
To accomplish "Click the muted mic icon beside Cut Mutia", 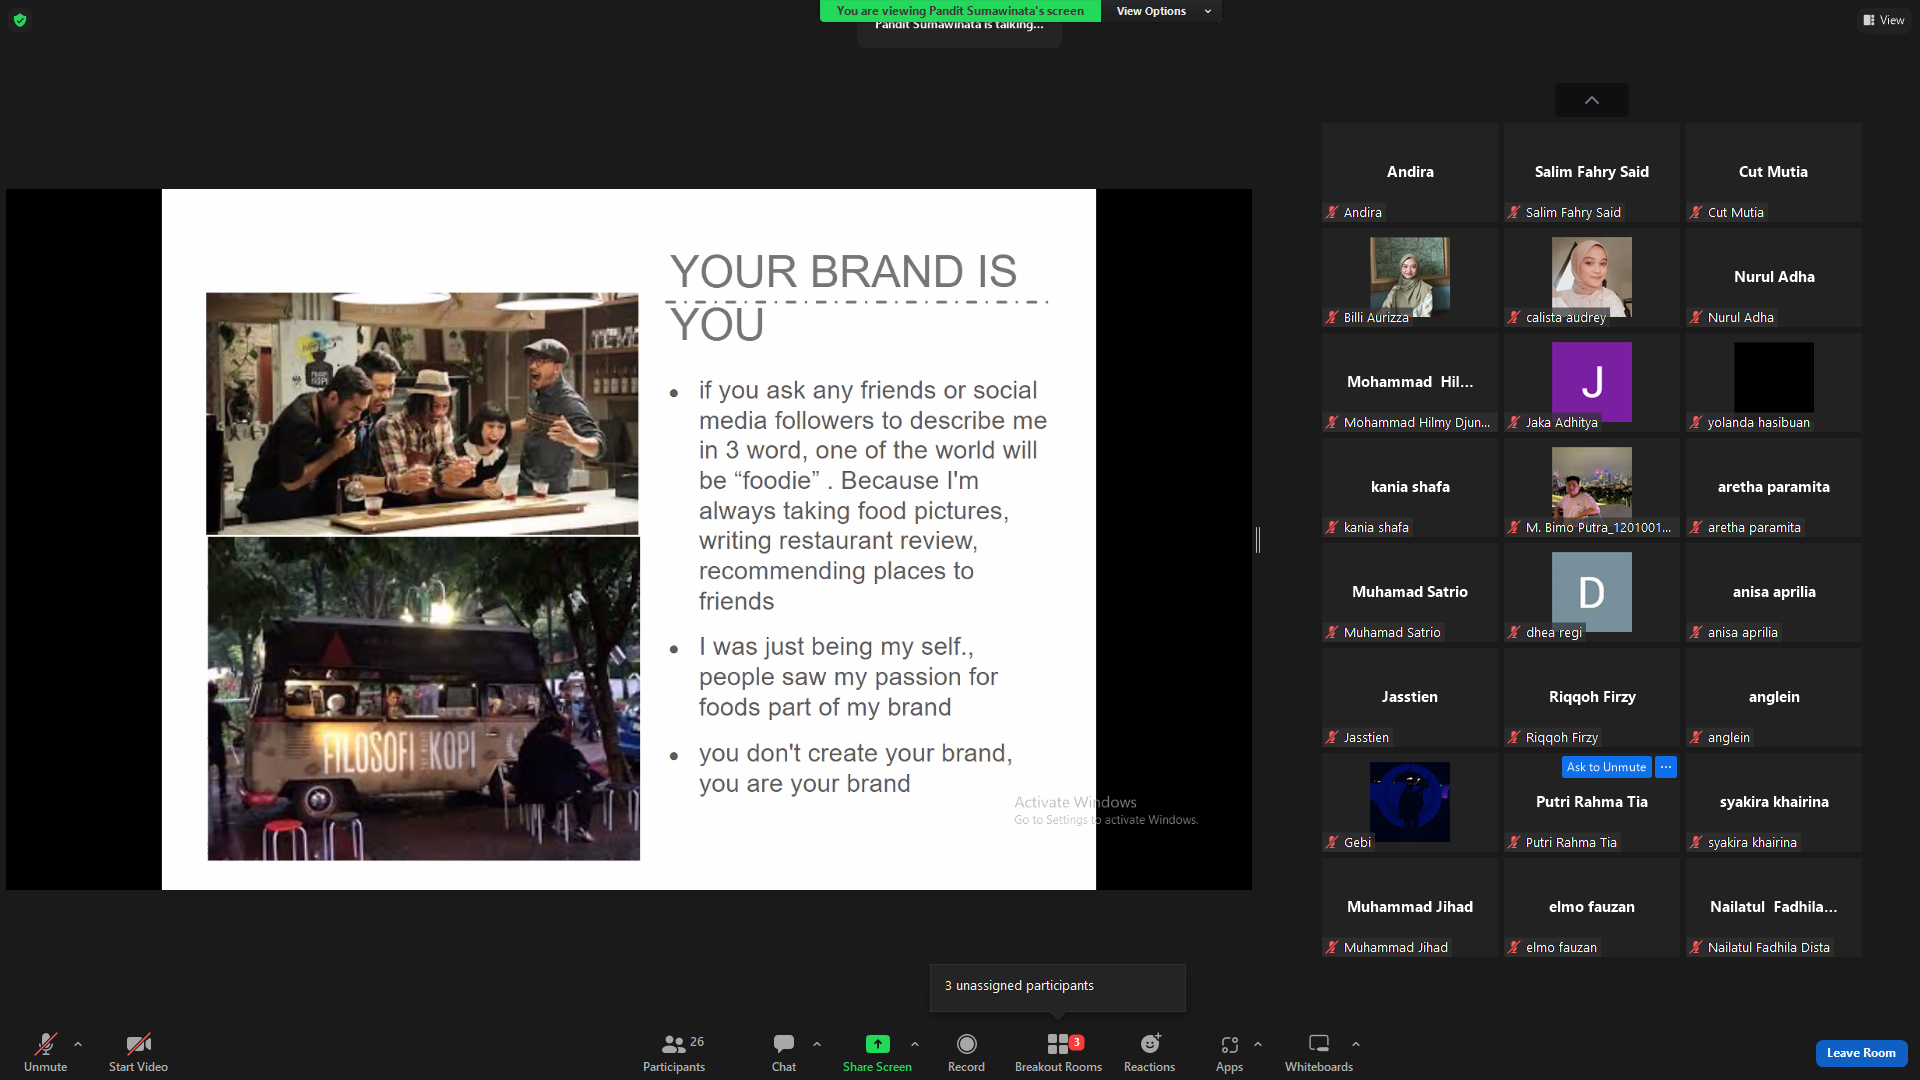I will click(1696, 213).
